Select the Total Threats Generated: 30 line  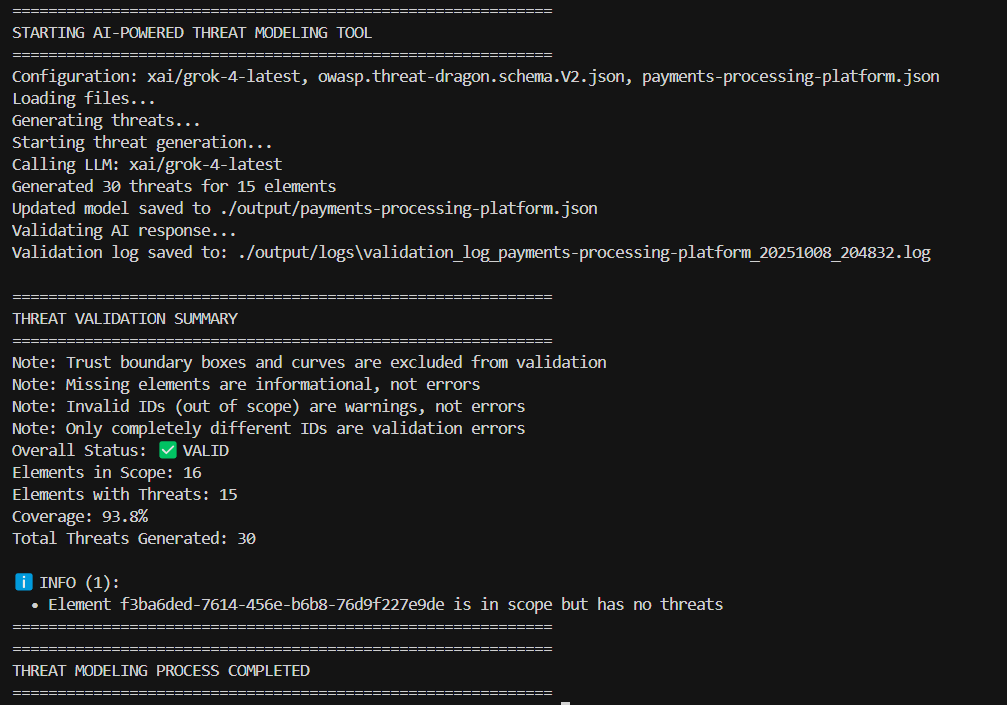pos(134,538)
